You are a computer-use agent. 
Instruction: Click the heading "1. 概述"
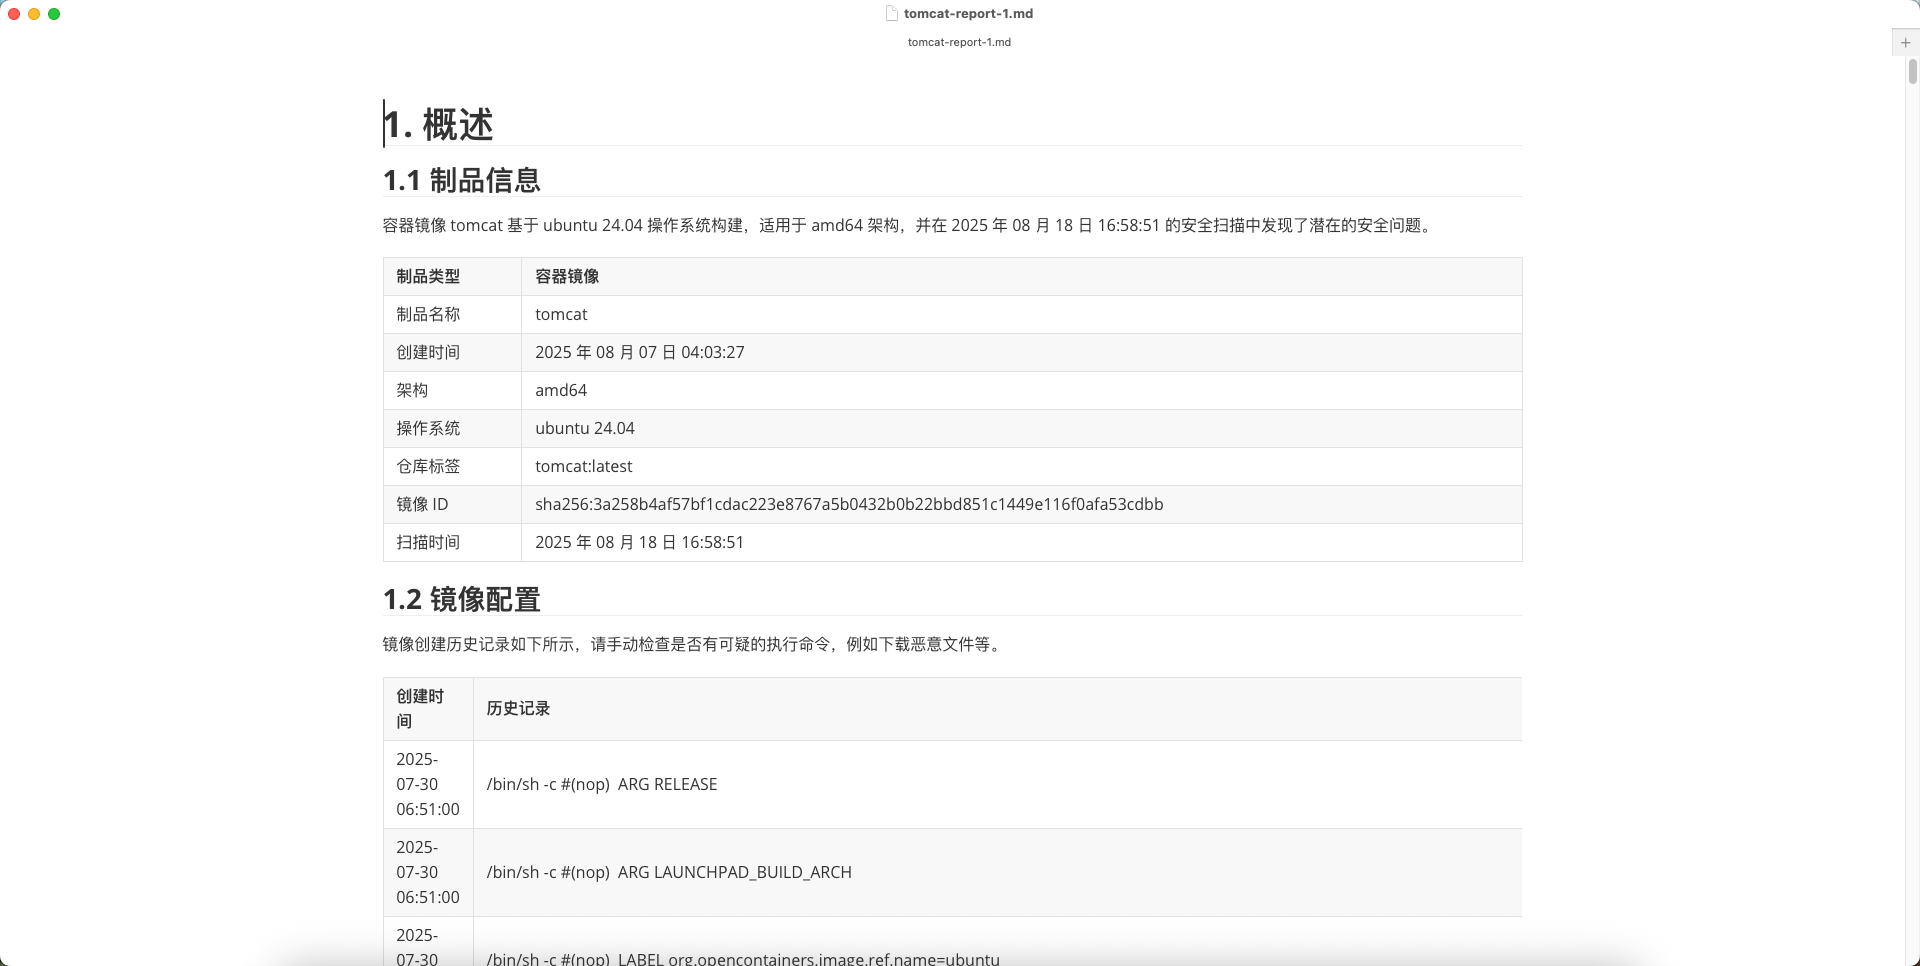439,125
